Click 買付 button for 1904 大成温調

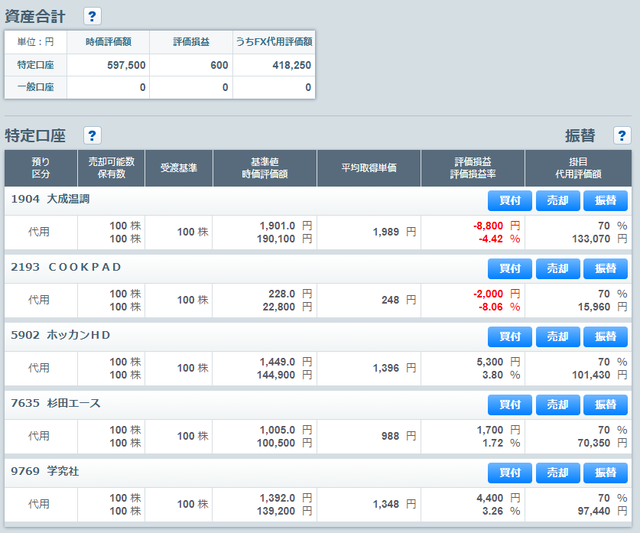[x=510, y=200]
